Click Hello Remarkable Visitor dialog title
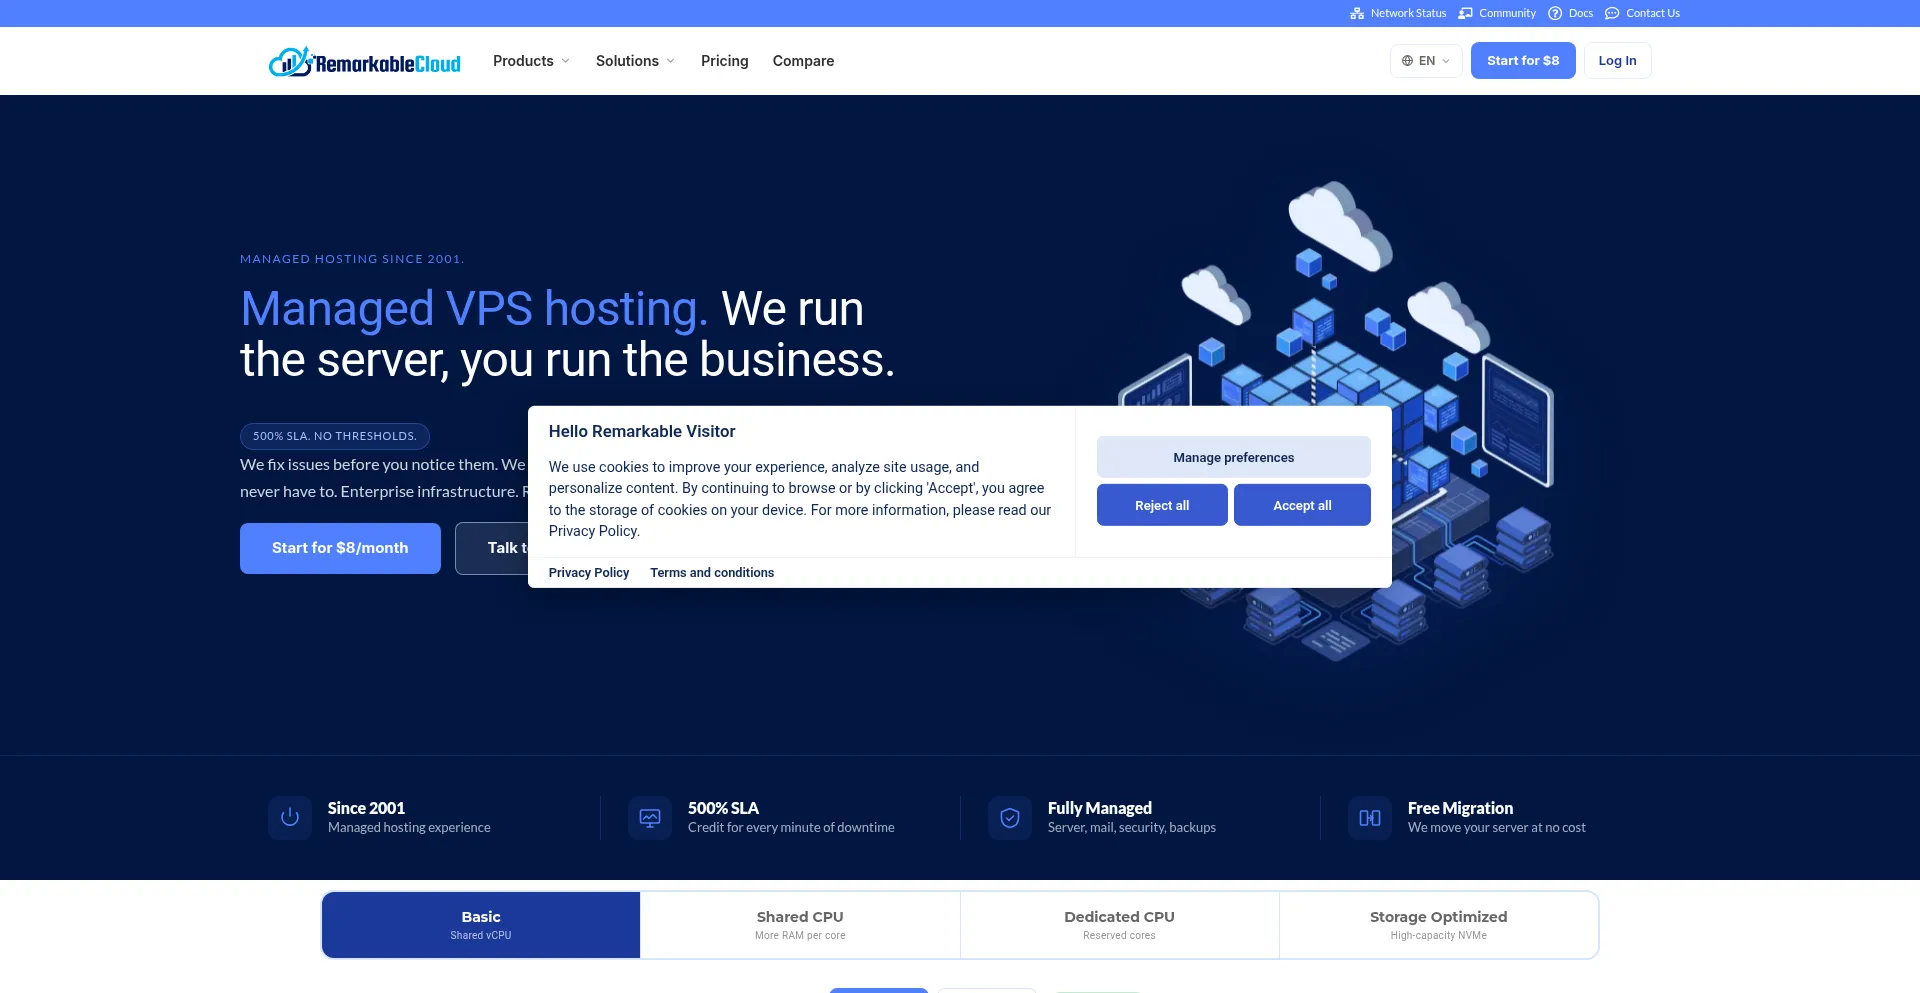1920x993 pixels. point(642,431)
